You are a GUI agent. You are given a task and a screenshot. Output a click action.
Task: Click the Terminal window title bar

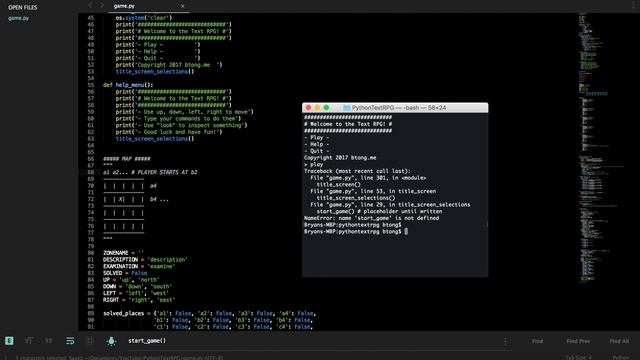click(x=395, y=108)
